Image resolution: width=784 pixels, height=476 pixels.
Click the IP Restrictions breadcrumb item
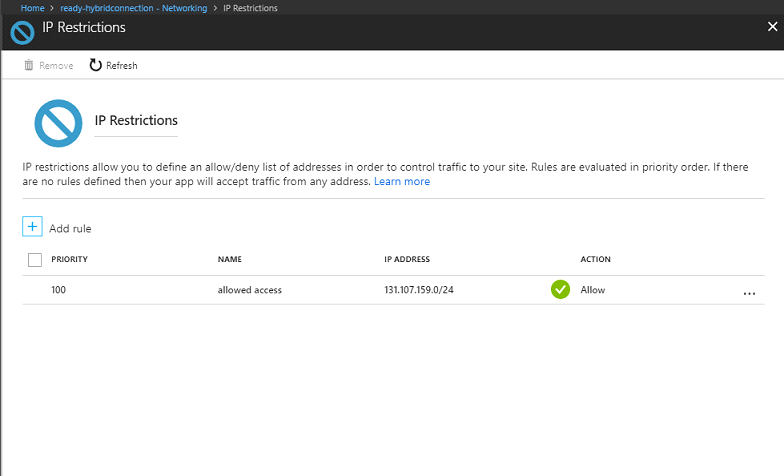pos(250,8)
